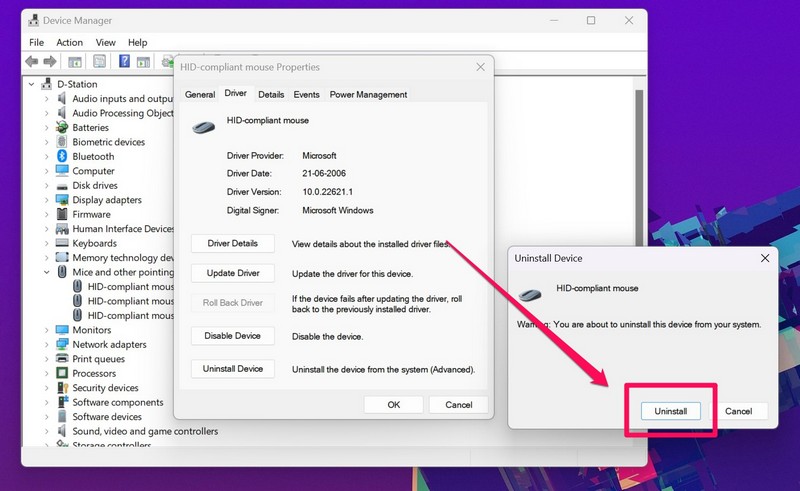
Task: Click the Security devices icon
Action: click(x=62, y=388)
